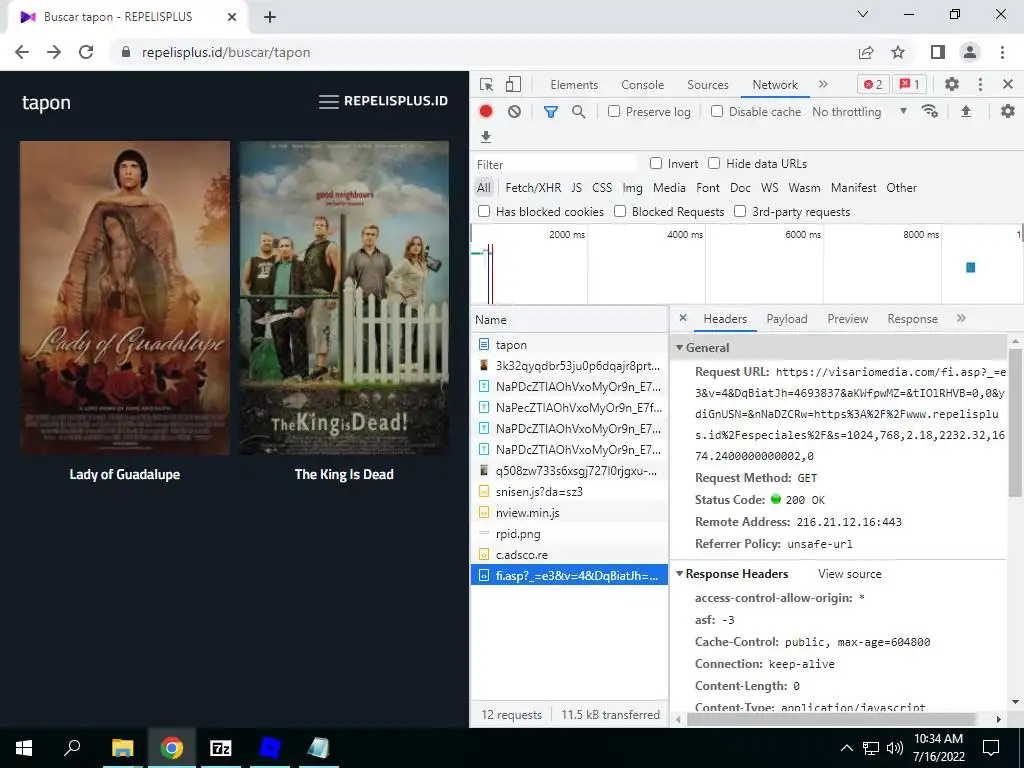1024x768 pixels.
Task: Open the Response tab
Action: (x=912, y=319)
